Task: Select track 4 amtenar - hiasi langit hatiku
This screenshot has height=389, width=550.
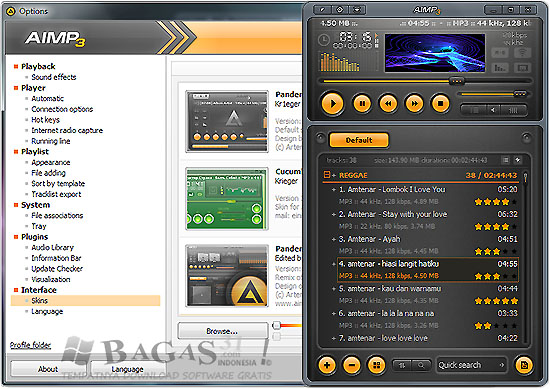Action: pyautogui.click(x=428, y=270)
